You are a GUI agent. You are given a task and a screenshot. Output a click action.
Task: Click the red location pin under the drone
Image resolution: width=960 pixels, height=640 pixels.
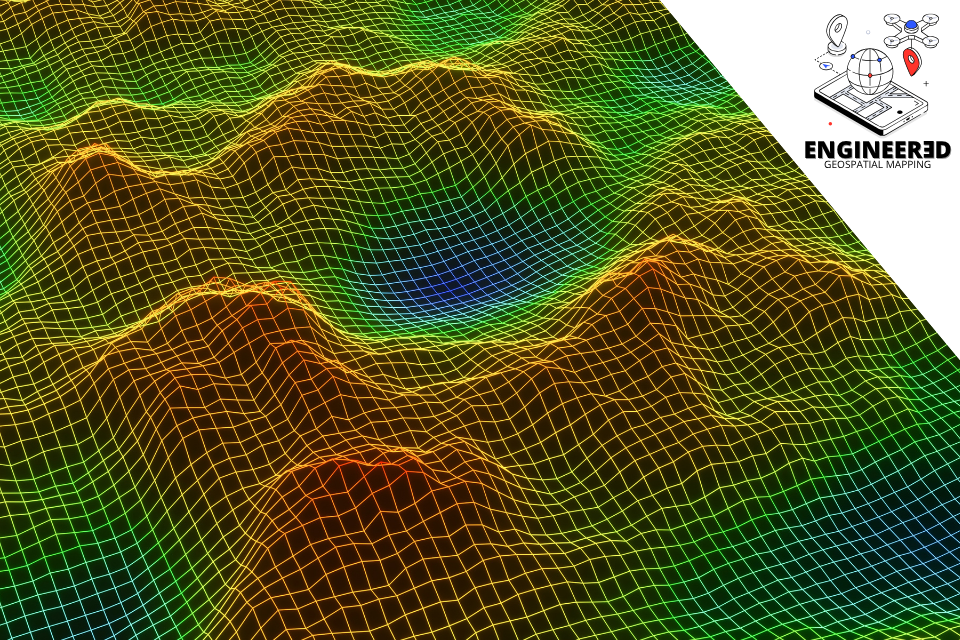tap(910, 63)
